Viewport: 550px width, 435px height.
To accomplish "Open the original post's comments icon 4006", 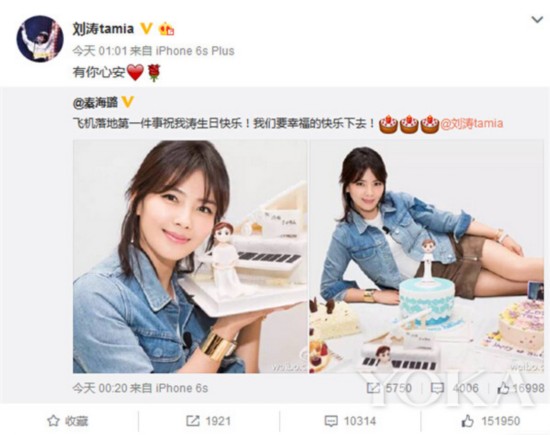I will [x=455, y=388].
